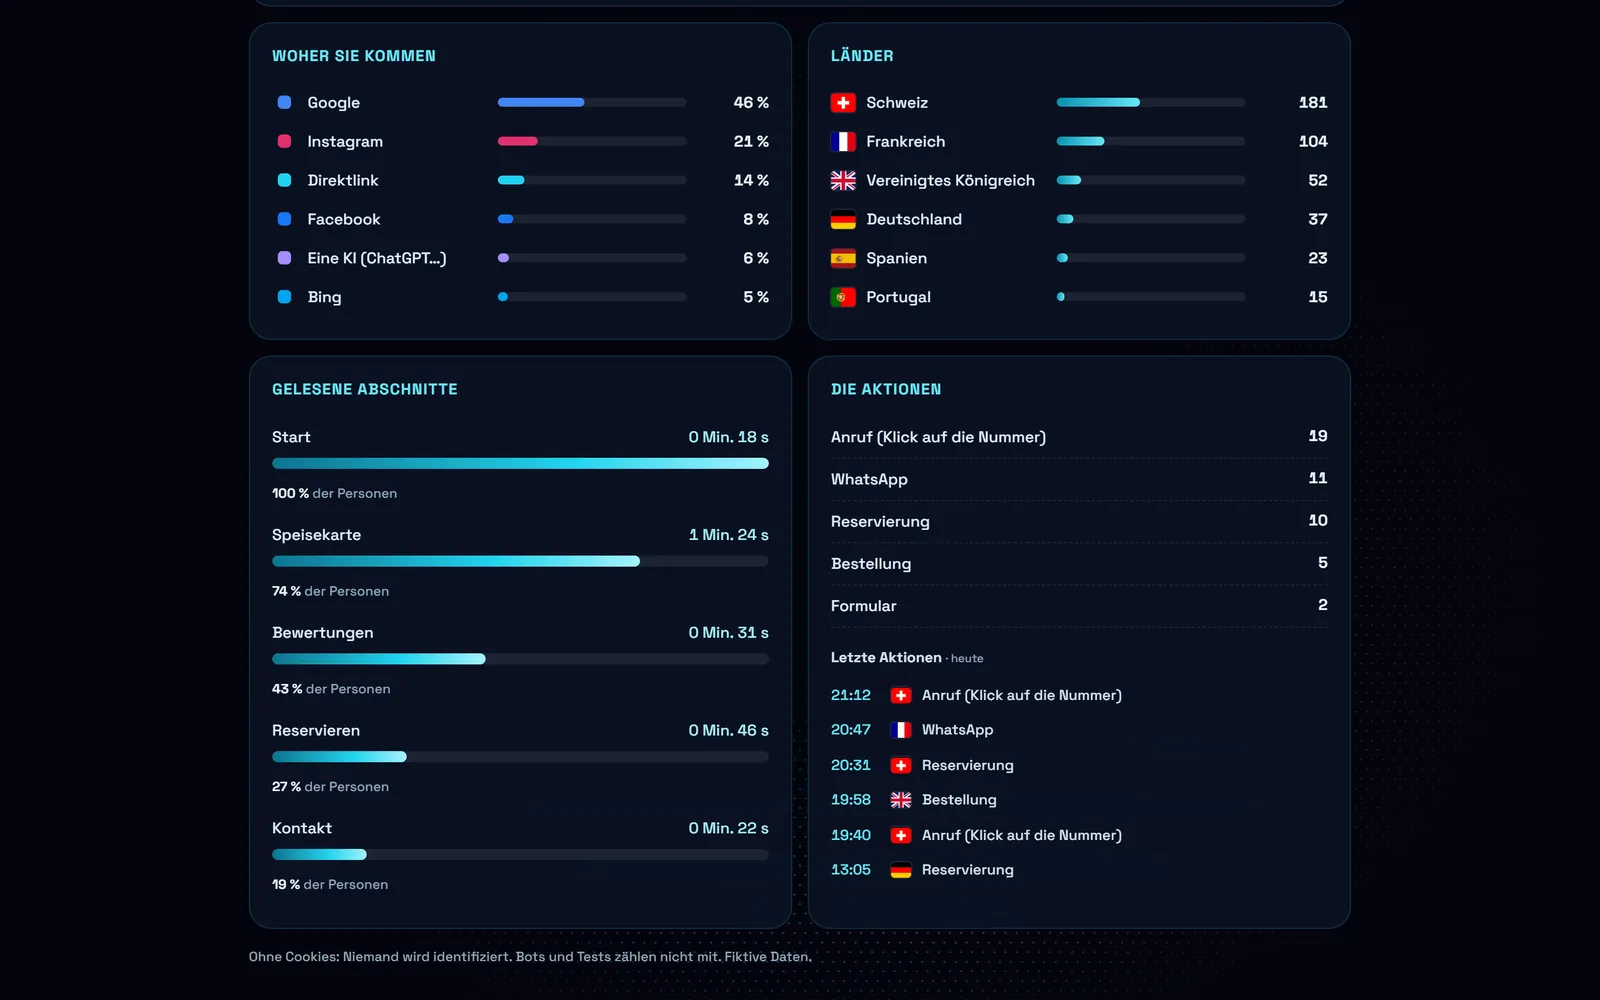The image size is (1600, 1000).
Task: Click the Schweiz visitor count bar
Action: pos(1151,103)
